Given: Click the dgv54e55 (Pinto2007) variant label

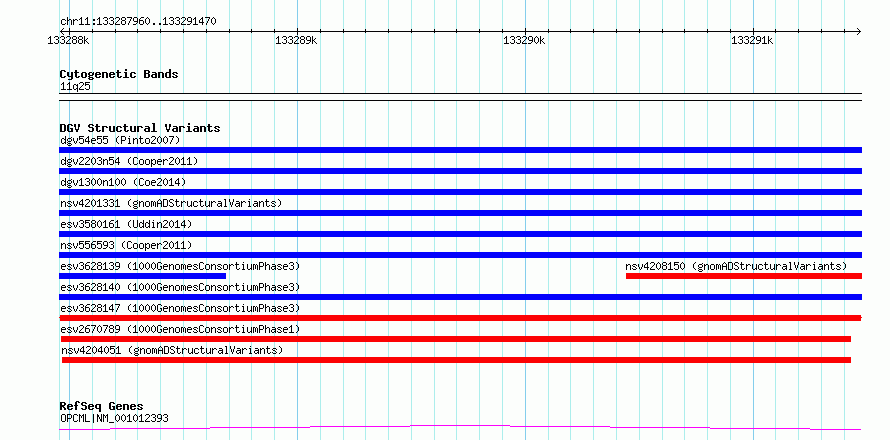Looking at the screenshot, I should (x=120, y=140).
